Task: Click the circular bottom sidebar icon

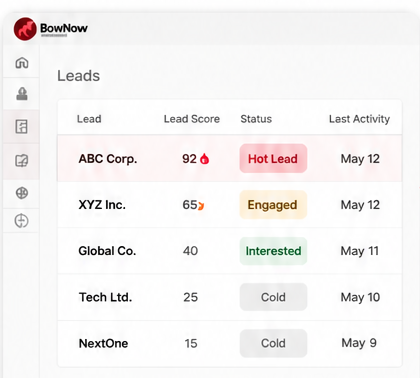Action: click(22, 221)
